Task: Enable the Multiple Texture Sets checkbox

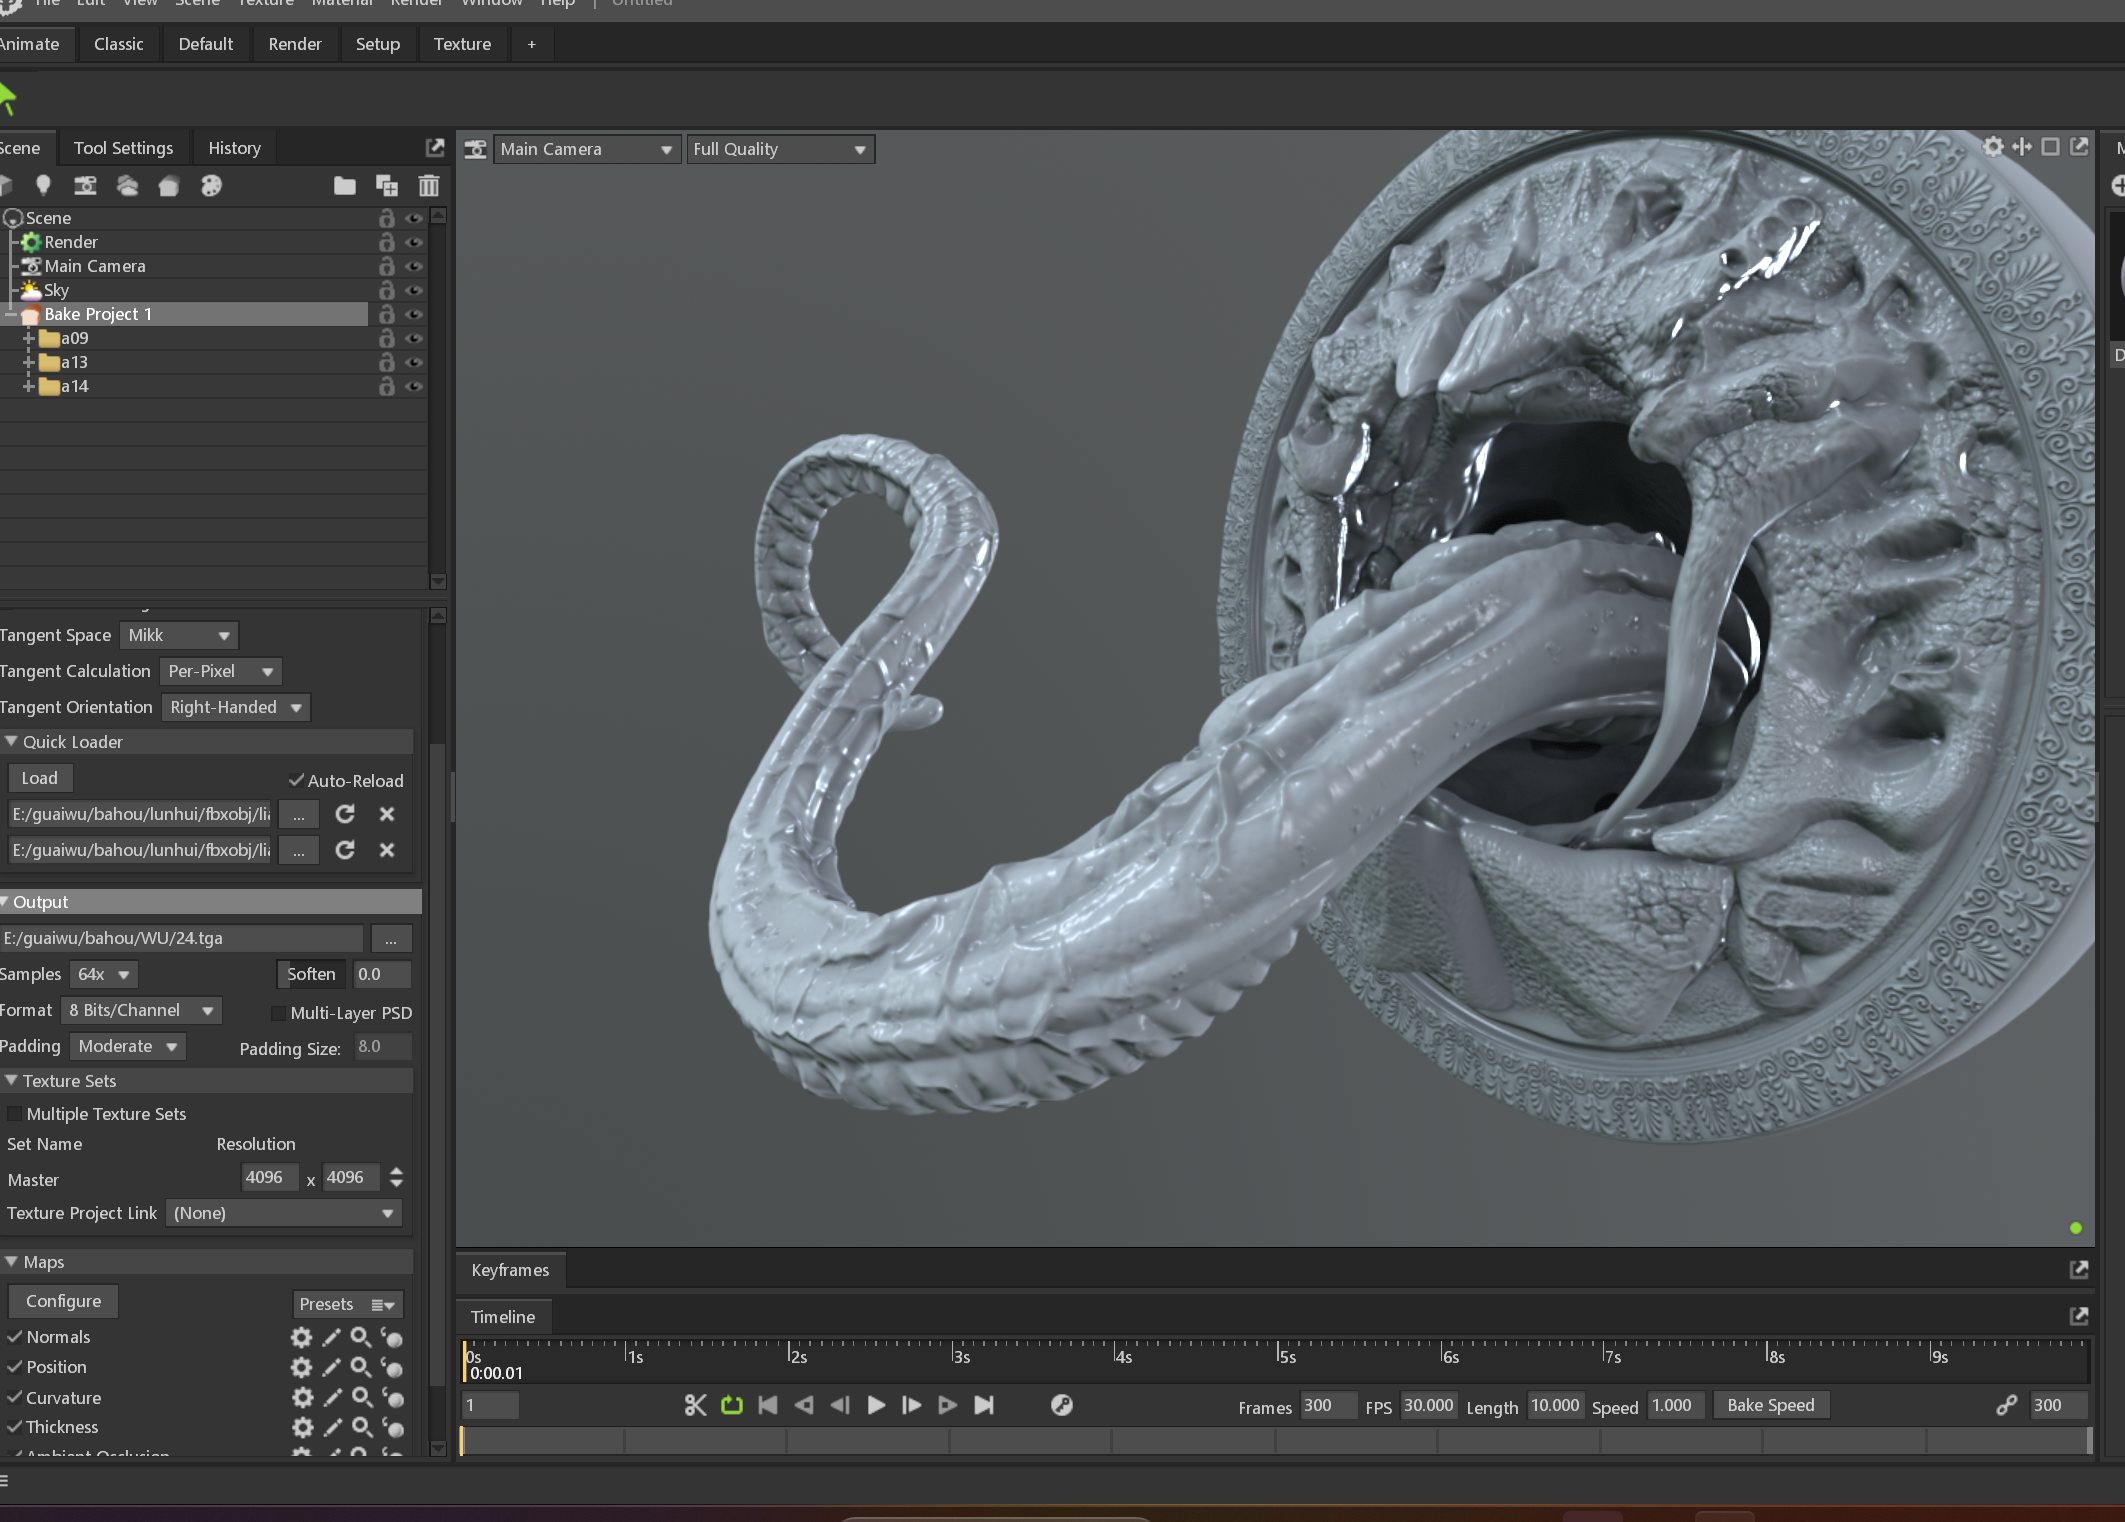Action: (x=15, y=1114)
